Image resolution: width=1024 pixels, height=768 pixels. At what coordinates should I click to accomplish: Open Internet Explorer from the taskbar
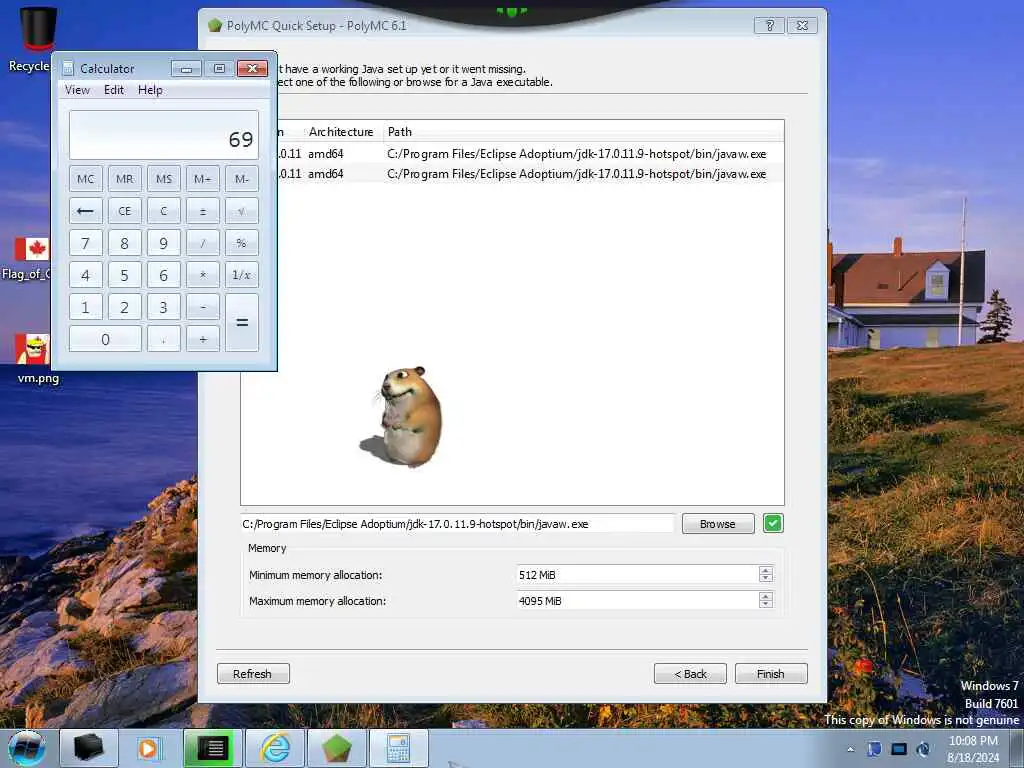pos(275,748)
